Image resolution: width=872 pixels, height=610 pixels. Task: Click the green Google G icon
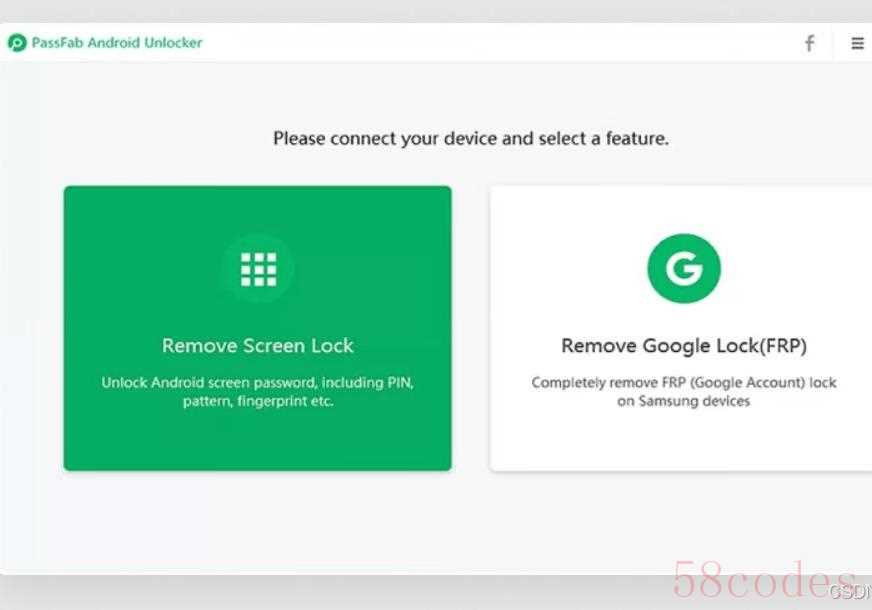[683, 269]
